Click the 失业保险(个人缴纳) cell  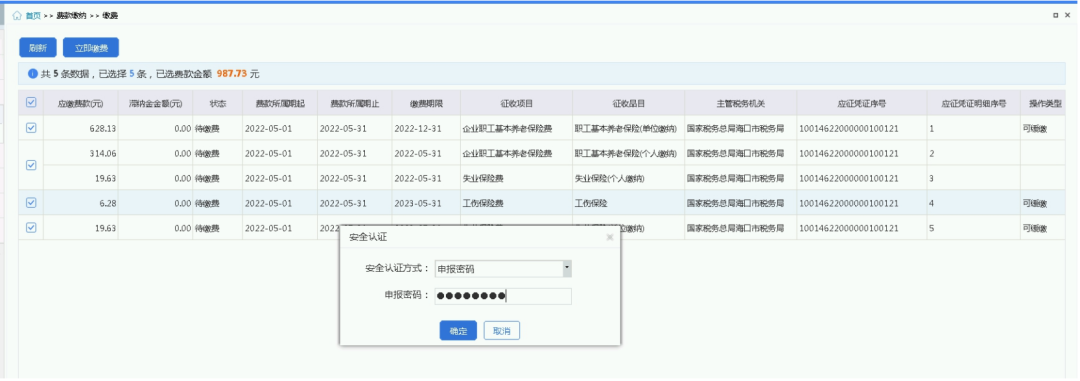coord(628,178)
